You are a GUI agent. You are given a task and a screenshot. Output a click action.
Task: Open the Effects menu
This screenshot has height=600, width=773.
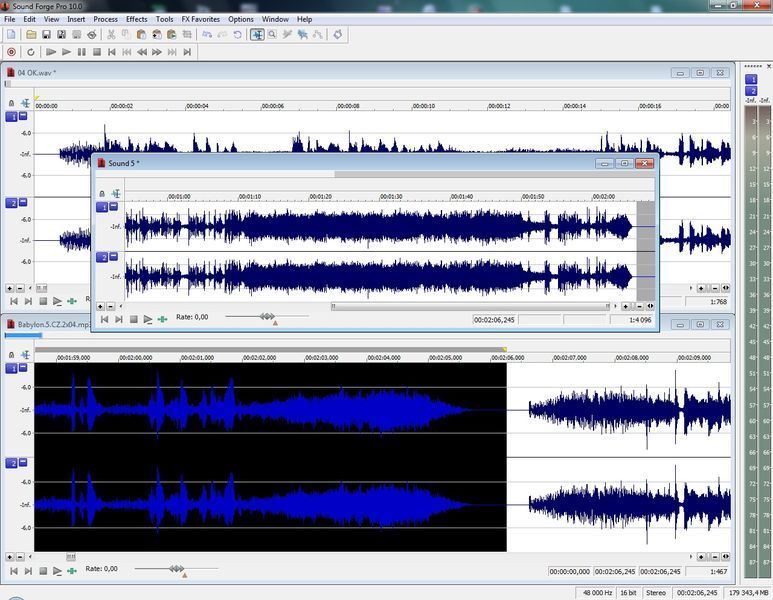[137, 19]
